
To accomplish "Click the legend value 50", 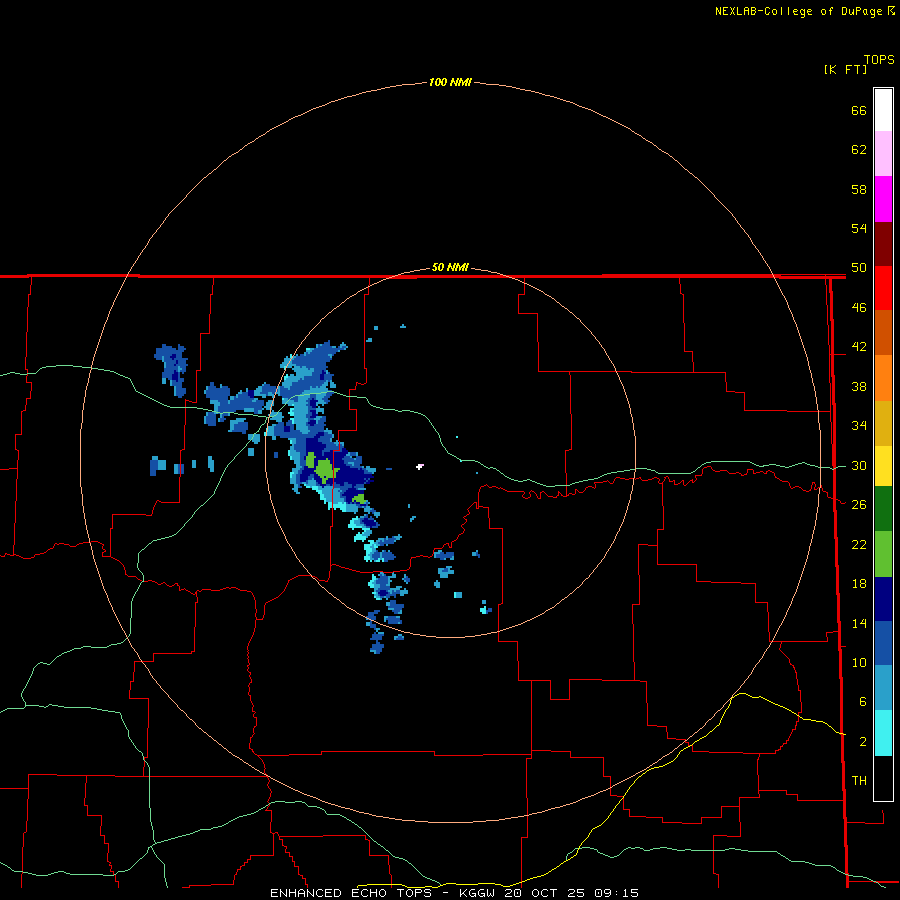I will click(859, 267).
